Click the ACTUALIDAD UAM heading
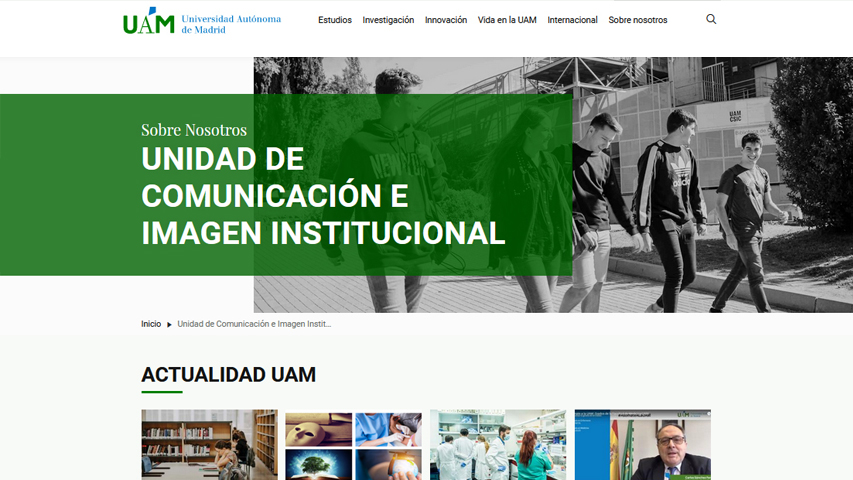 [228, 374]
